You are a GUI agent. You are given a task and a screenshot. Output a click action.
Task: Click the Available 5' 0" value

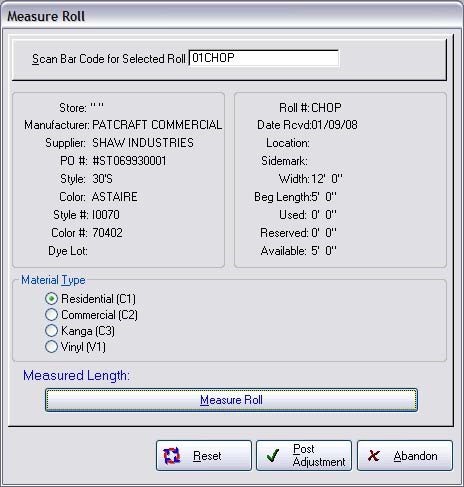tap(324, 251)
